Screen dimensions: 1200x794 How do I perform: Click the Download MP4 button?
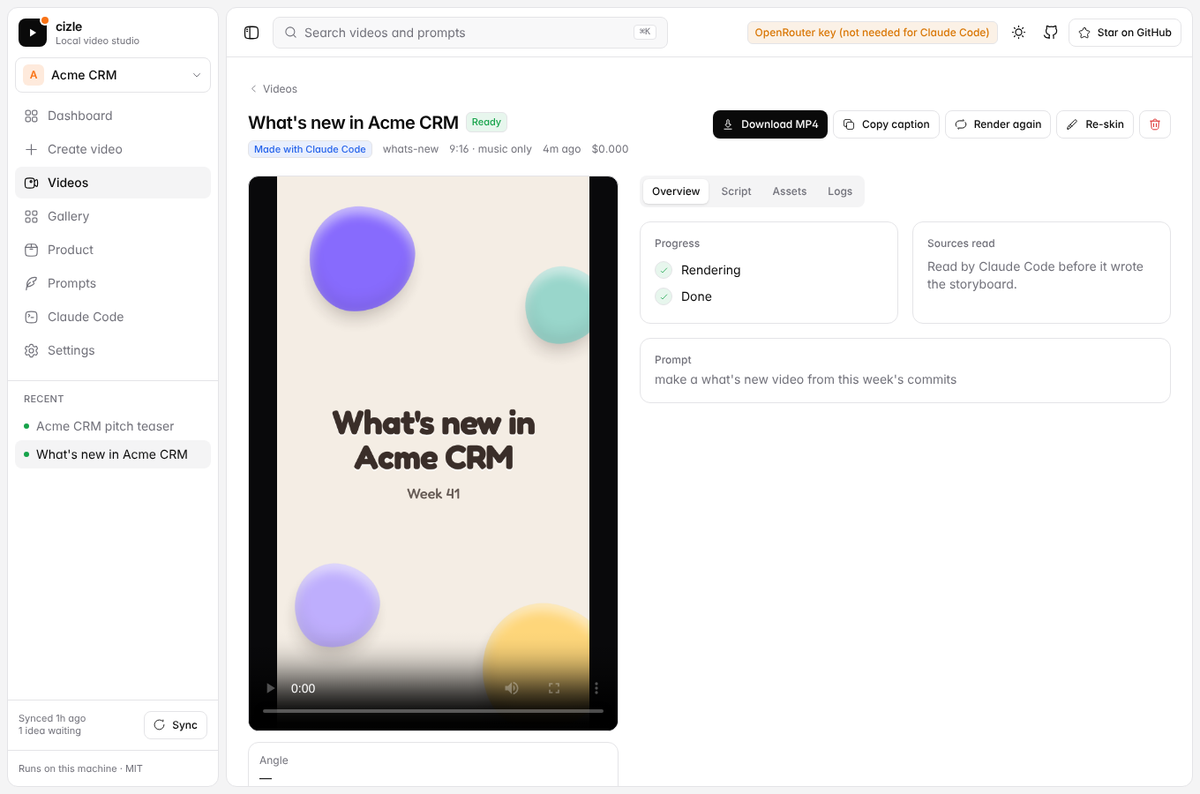point(770,124)
